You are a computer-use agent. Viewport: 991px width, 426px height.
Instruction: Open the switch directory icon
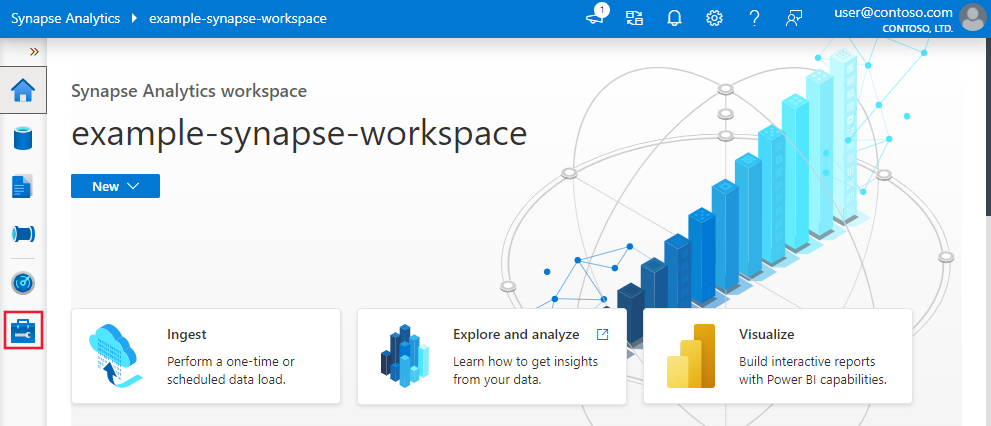[635, 18]
